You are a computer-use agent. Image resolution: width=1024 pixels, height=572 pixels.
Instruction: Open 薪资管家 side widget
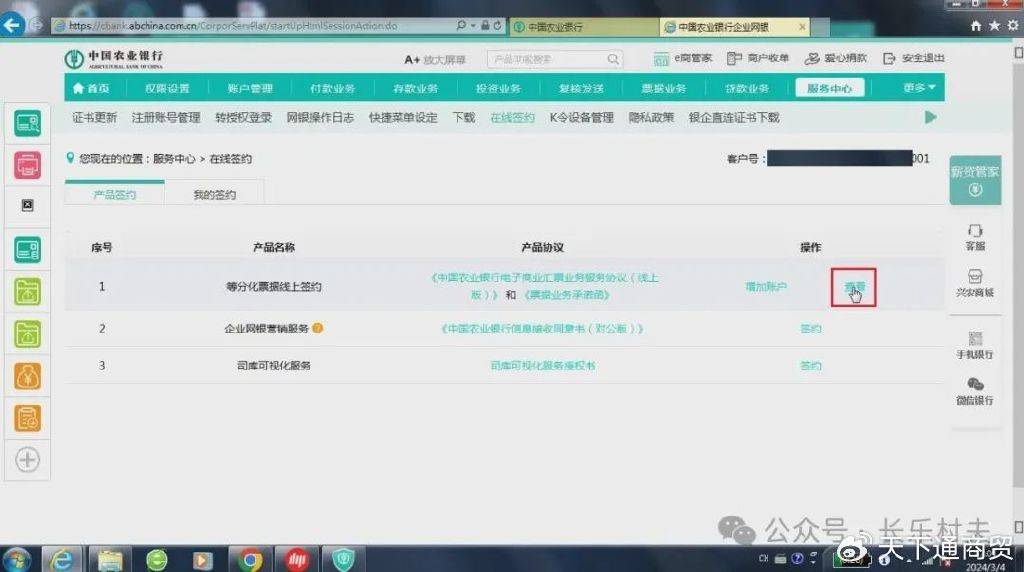[975, 180]
